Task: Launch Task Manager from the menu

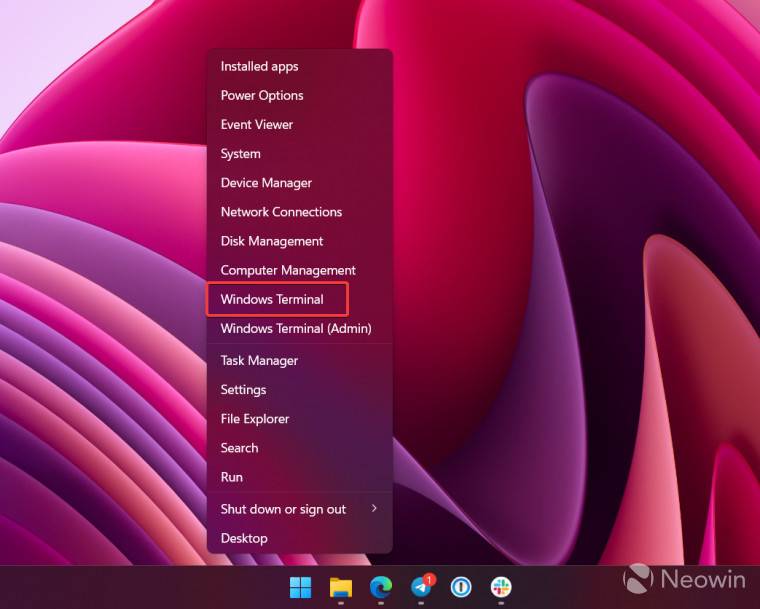Action: pyautogui.click(x=259, y=360)
